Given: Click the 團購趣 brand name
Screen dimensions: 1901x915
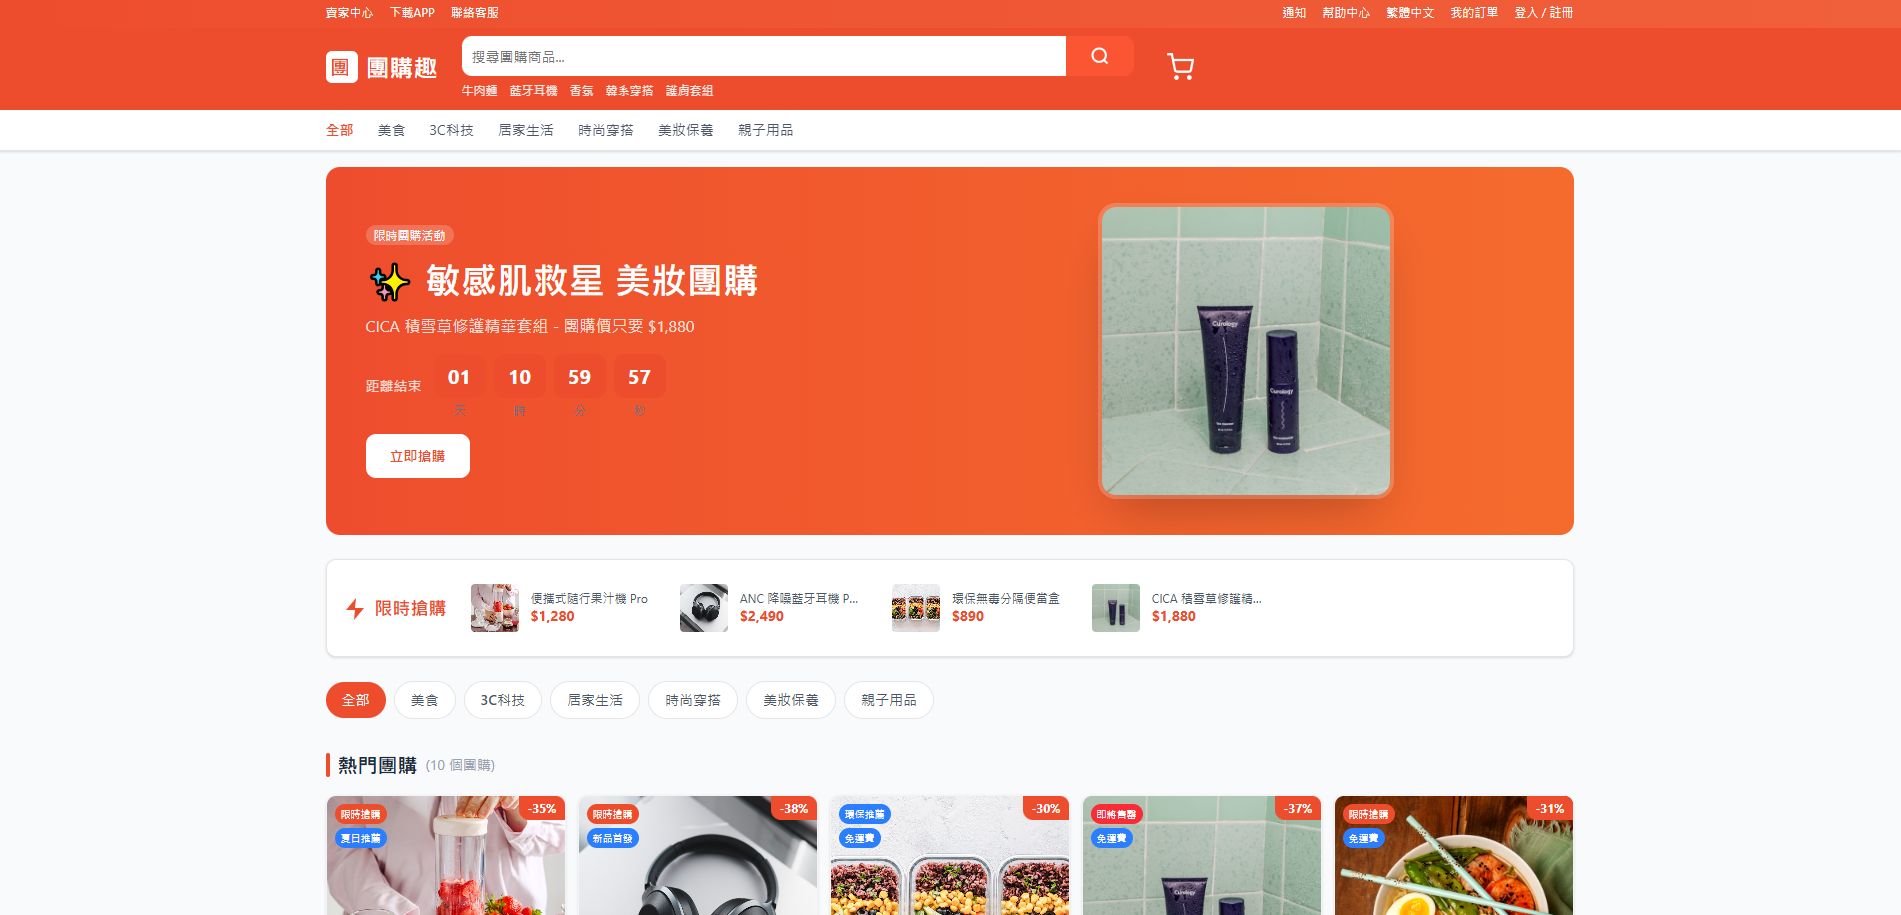Looking at the screenshot, I should (402, 68).
